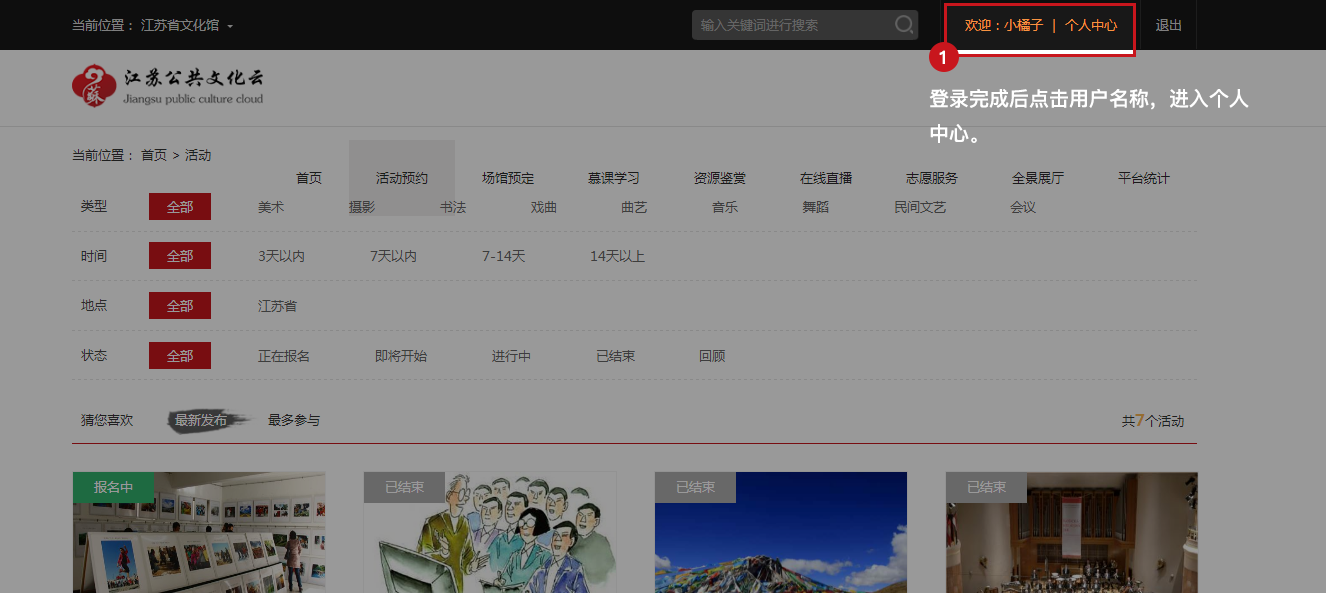
Task: Expand the 江苏省文化馆 location dropdown
Action: pyautogui.click(x=187, y=25)
